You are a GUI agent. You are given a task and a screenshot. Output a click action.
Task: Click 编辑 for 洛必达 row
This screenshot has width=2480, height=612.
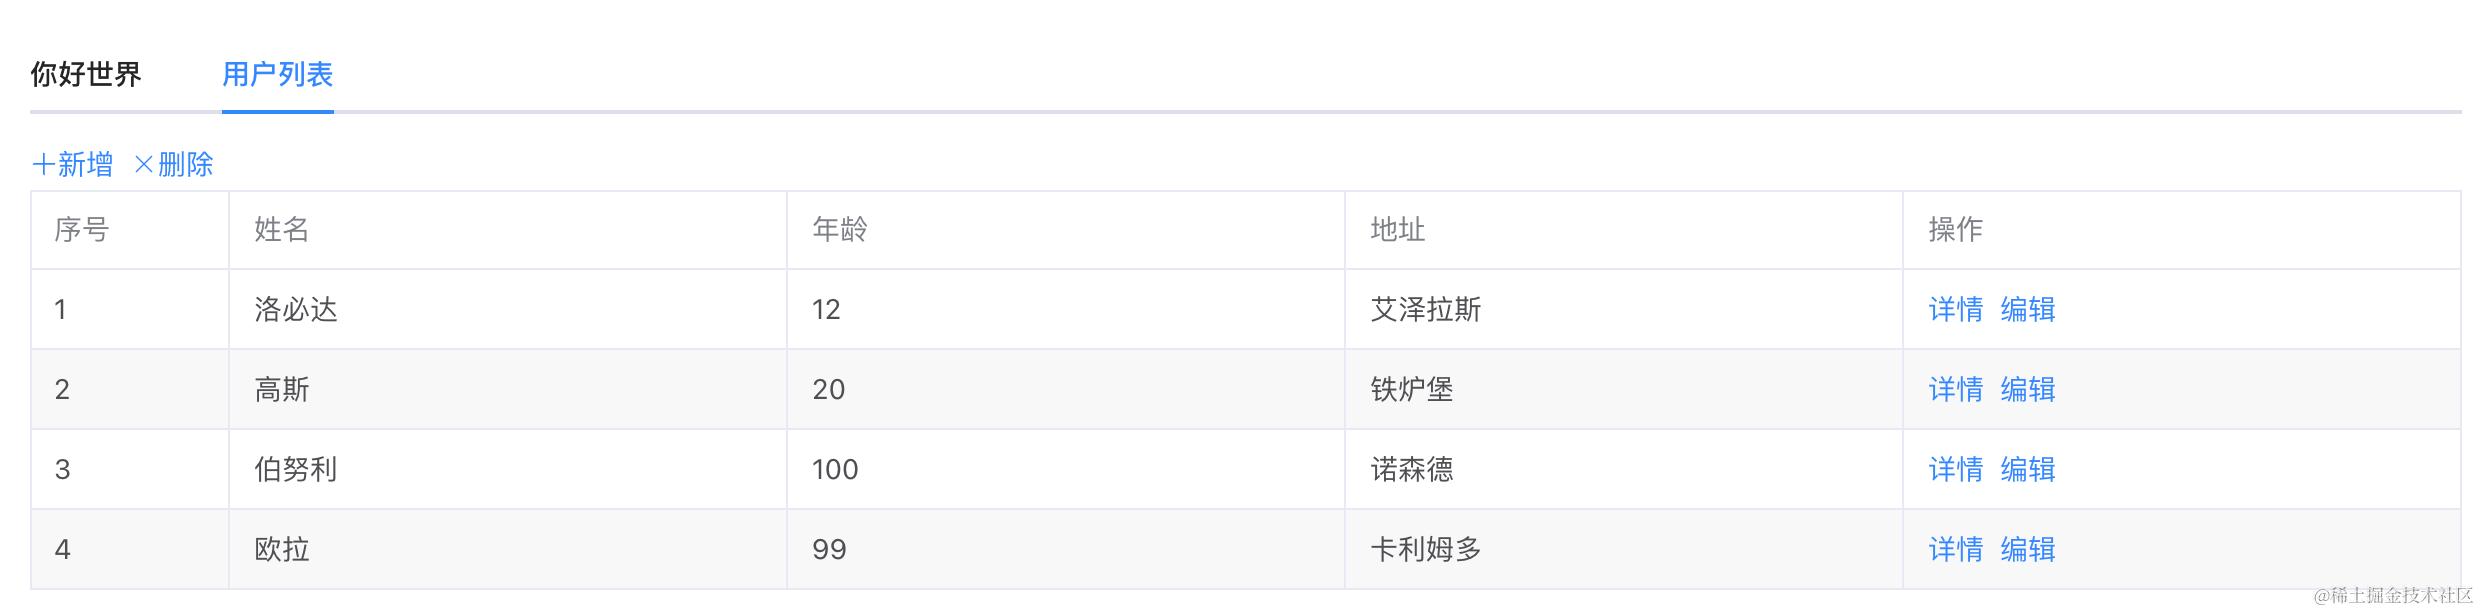[2027, 310]
